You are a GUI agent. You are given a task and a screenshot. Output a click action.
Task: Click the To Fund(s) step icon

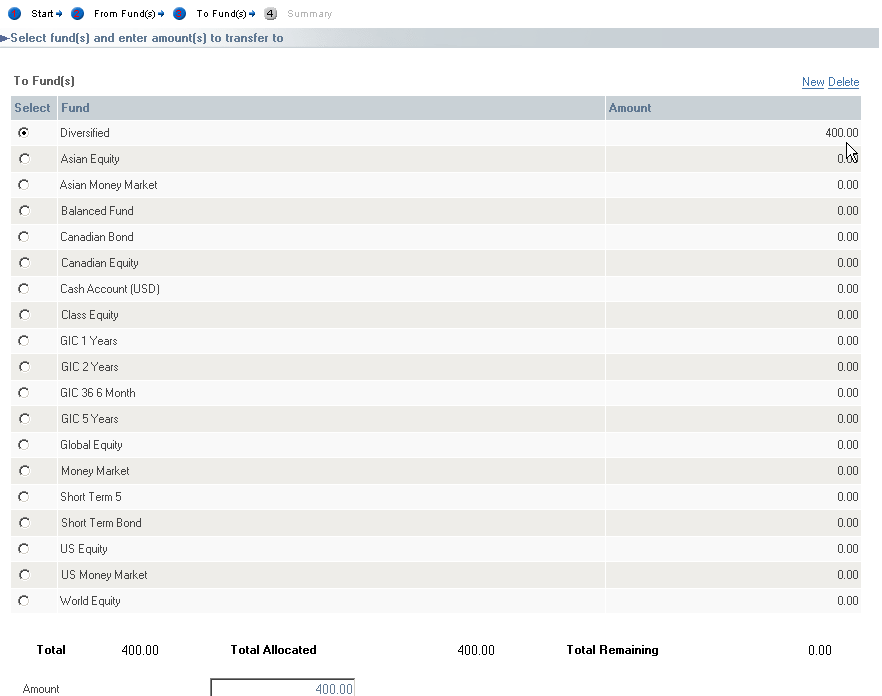pyautogui.click(x=179, y=14)
